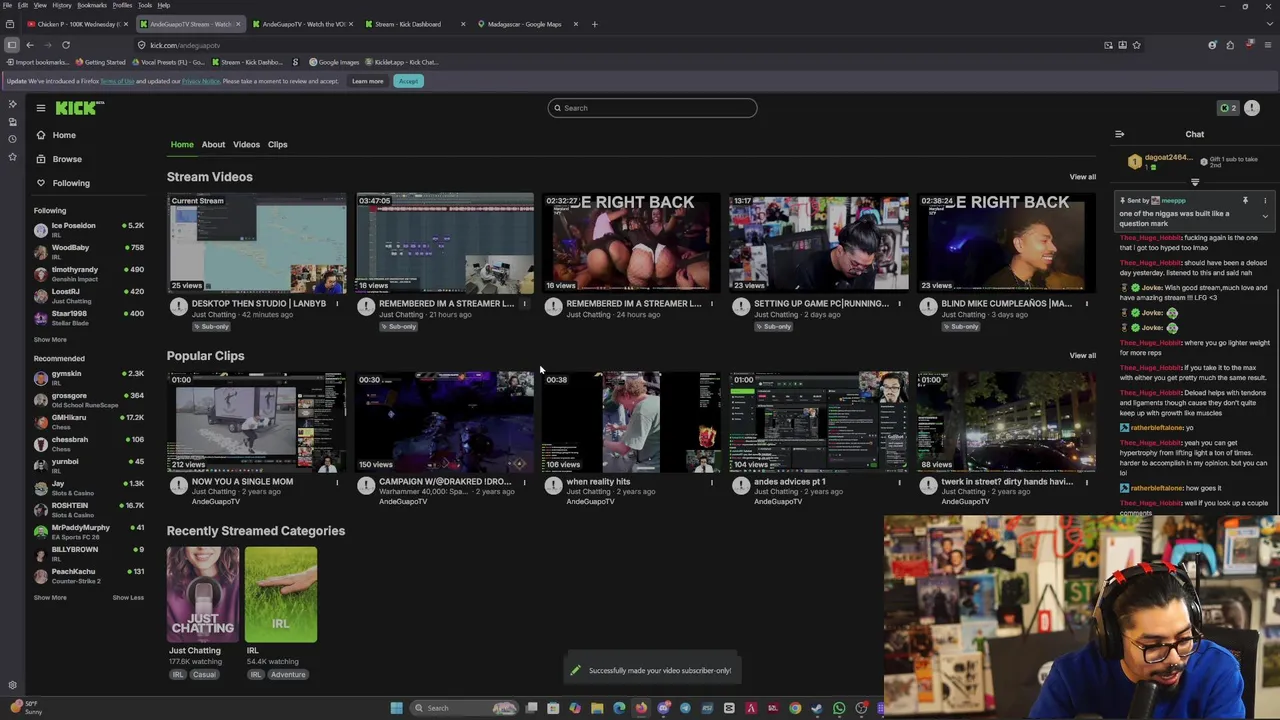The image size is (1280, 720).
Task: Focus the Kick search field
Action: [x=652, y=108]
